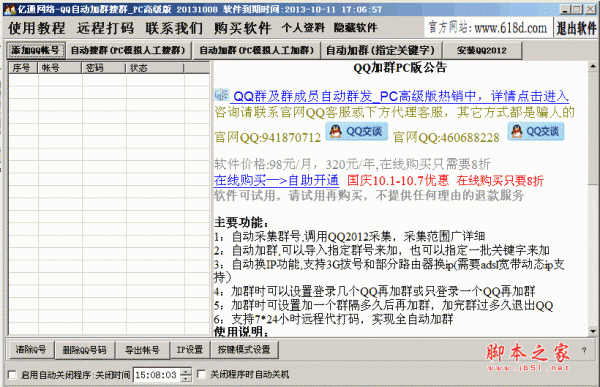Click the 主要功能 heading text
This screenshot has height=387, width=600.
coord(241,222)
